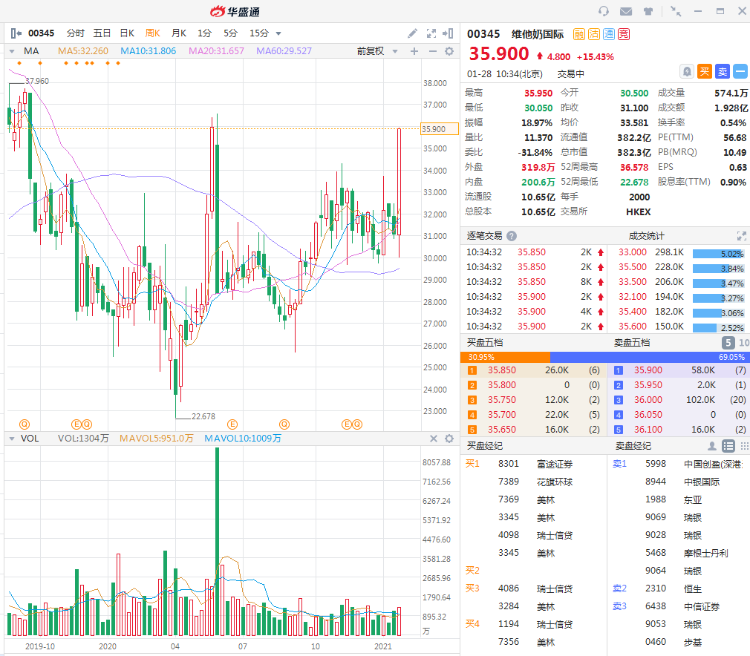Switch to 1分 one-minute chart
The height and width of the screenshot is (656, 750).
(204, 33)
